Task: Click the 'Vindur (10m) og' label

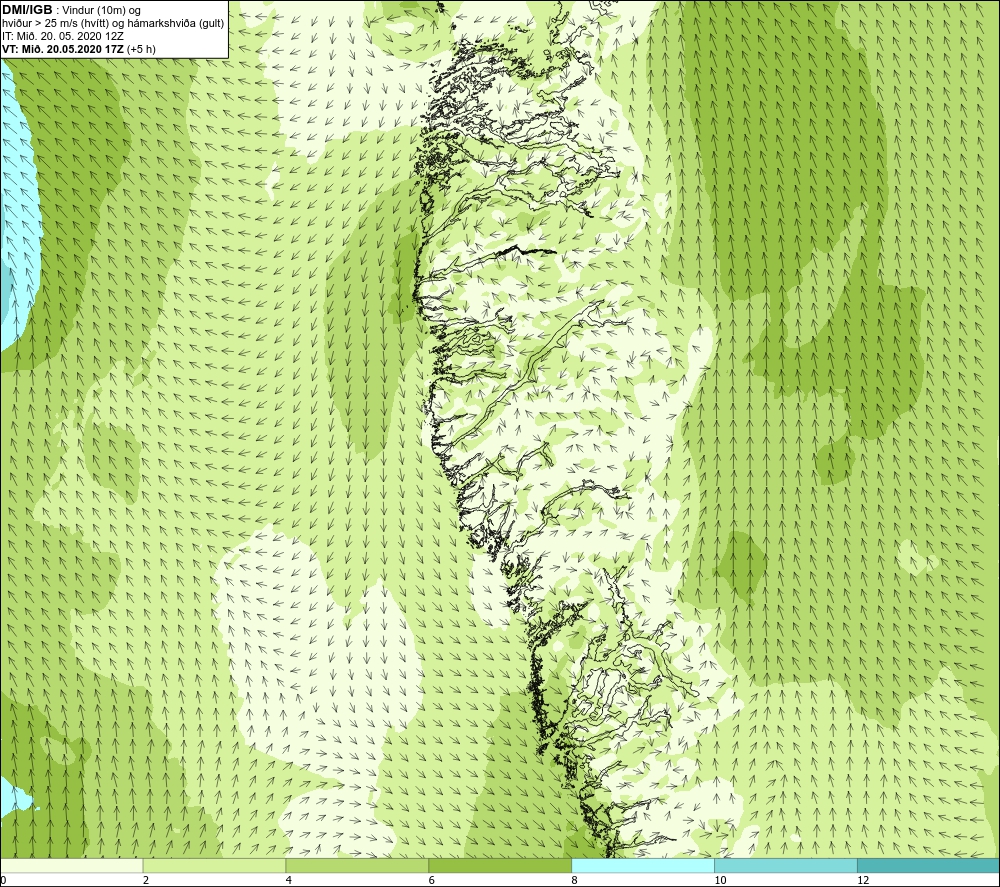Action: tap(101, 11)
